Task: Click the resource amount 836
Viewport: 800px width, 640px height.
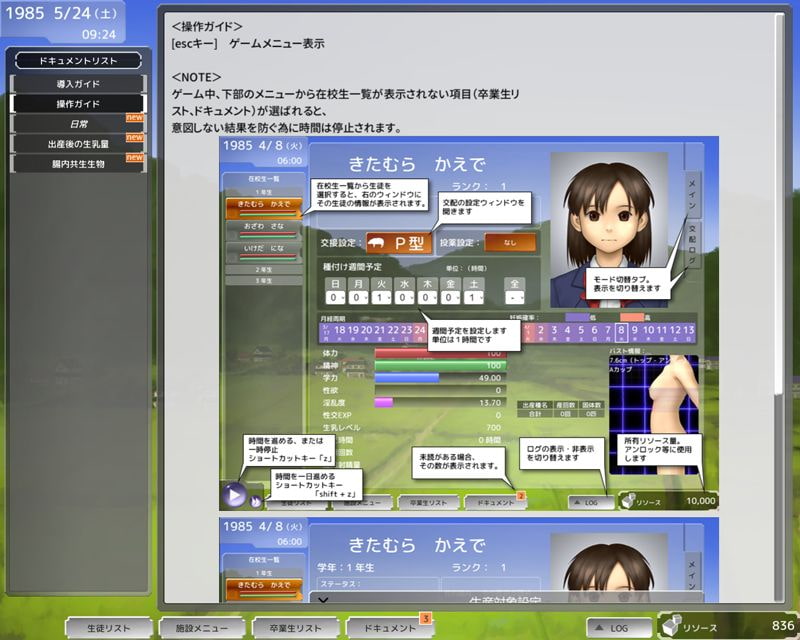Action: pos(782,626)
